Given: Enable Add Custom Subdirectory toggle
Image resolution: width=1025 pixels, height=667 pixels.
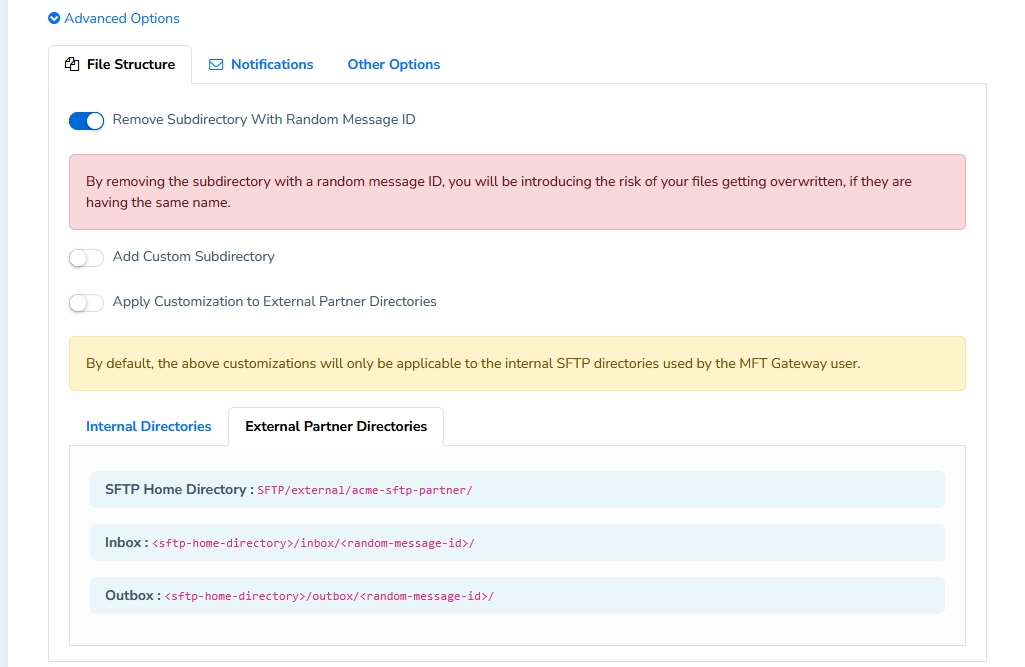Looking at the screenshot, I should click(86, 258).
